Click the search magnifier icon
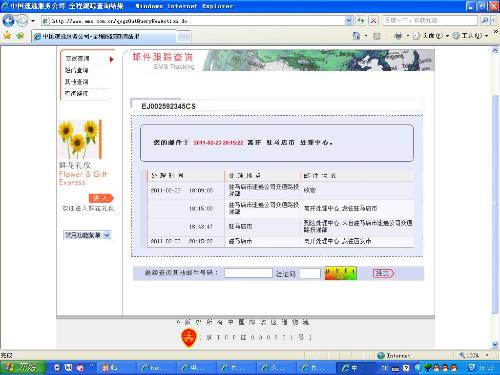Image resolution: width=500 pixels, height=375 pixels. (485, 21)
